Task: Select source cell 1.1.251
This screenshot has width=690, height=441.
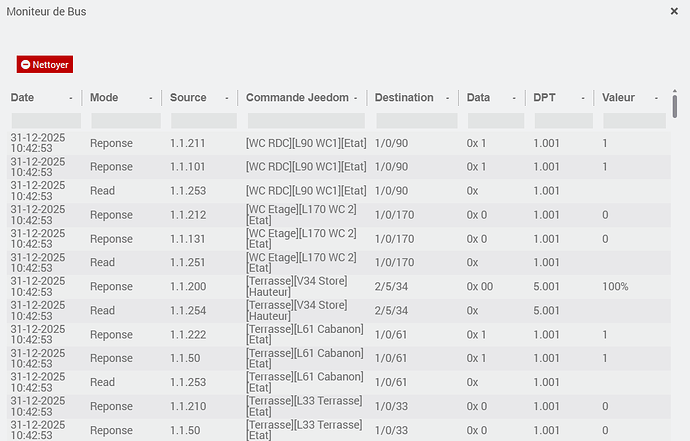Action: (x=187, y=262)
